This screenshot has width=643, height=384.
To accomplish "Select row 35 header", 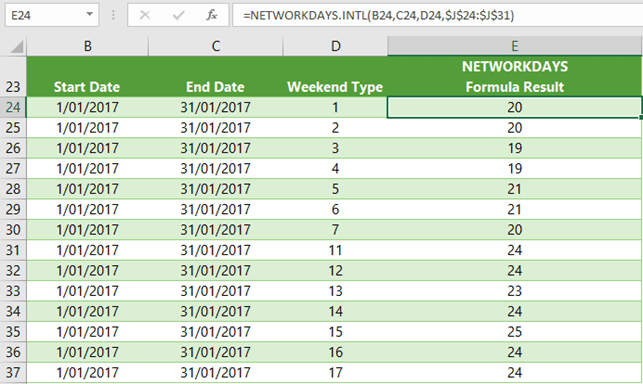I will click(x=13, y=331).
